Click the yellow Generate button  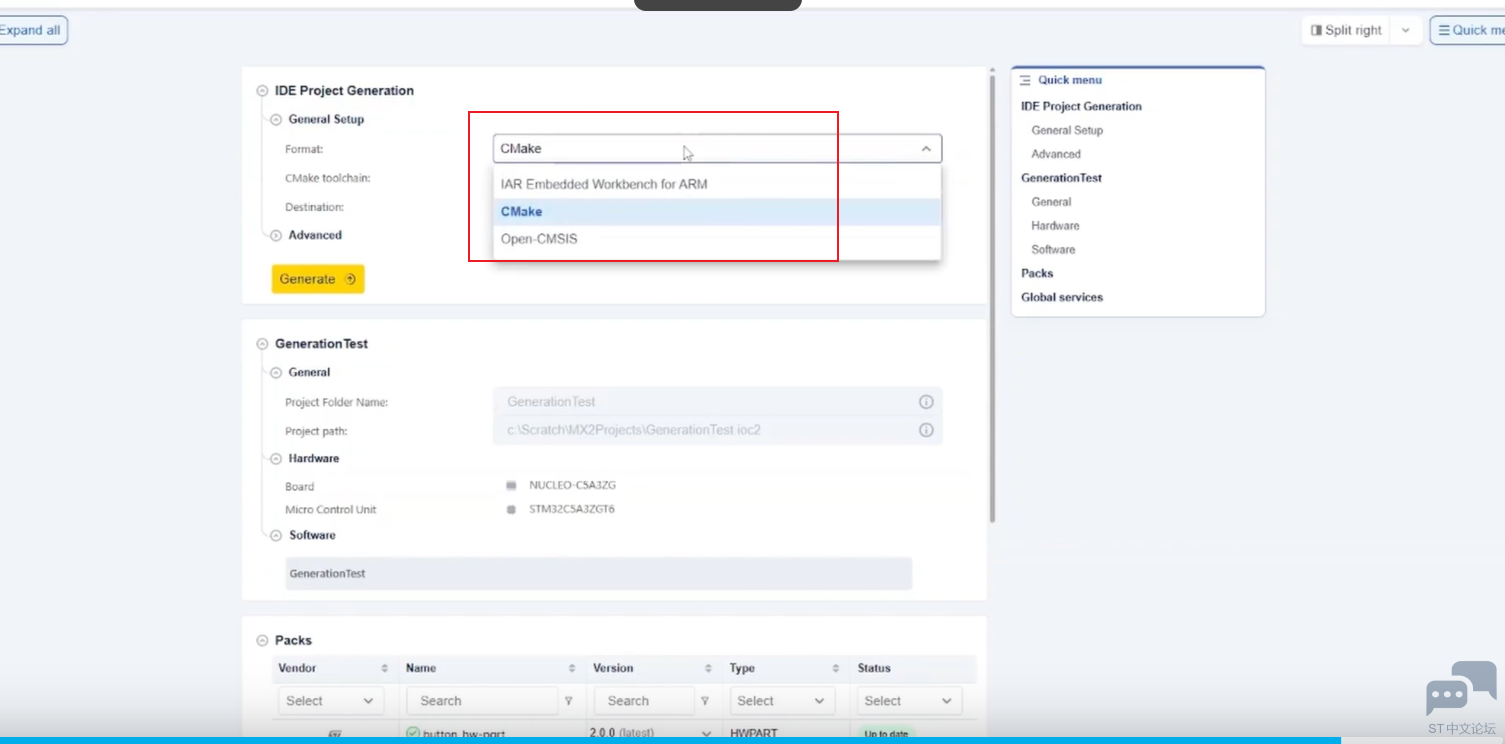[x=318, y=279]
